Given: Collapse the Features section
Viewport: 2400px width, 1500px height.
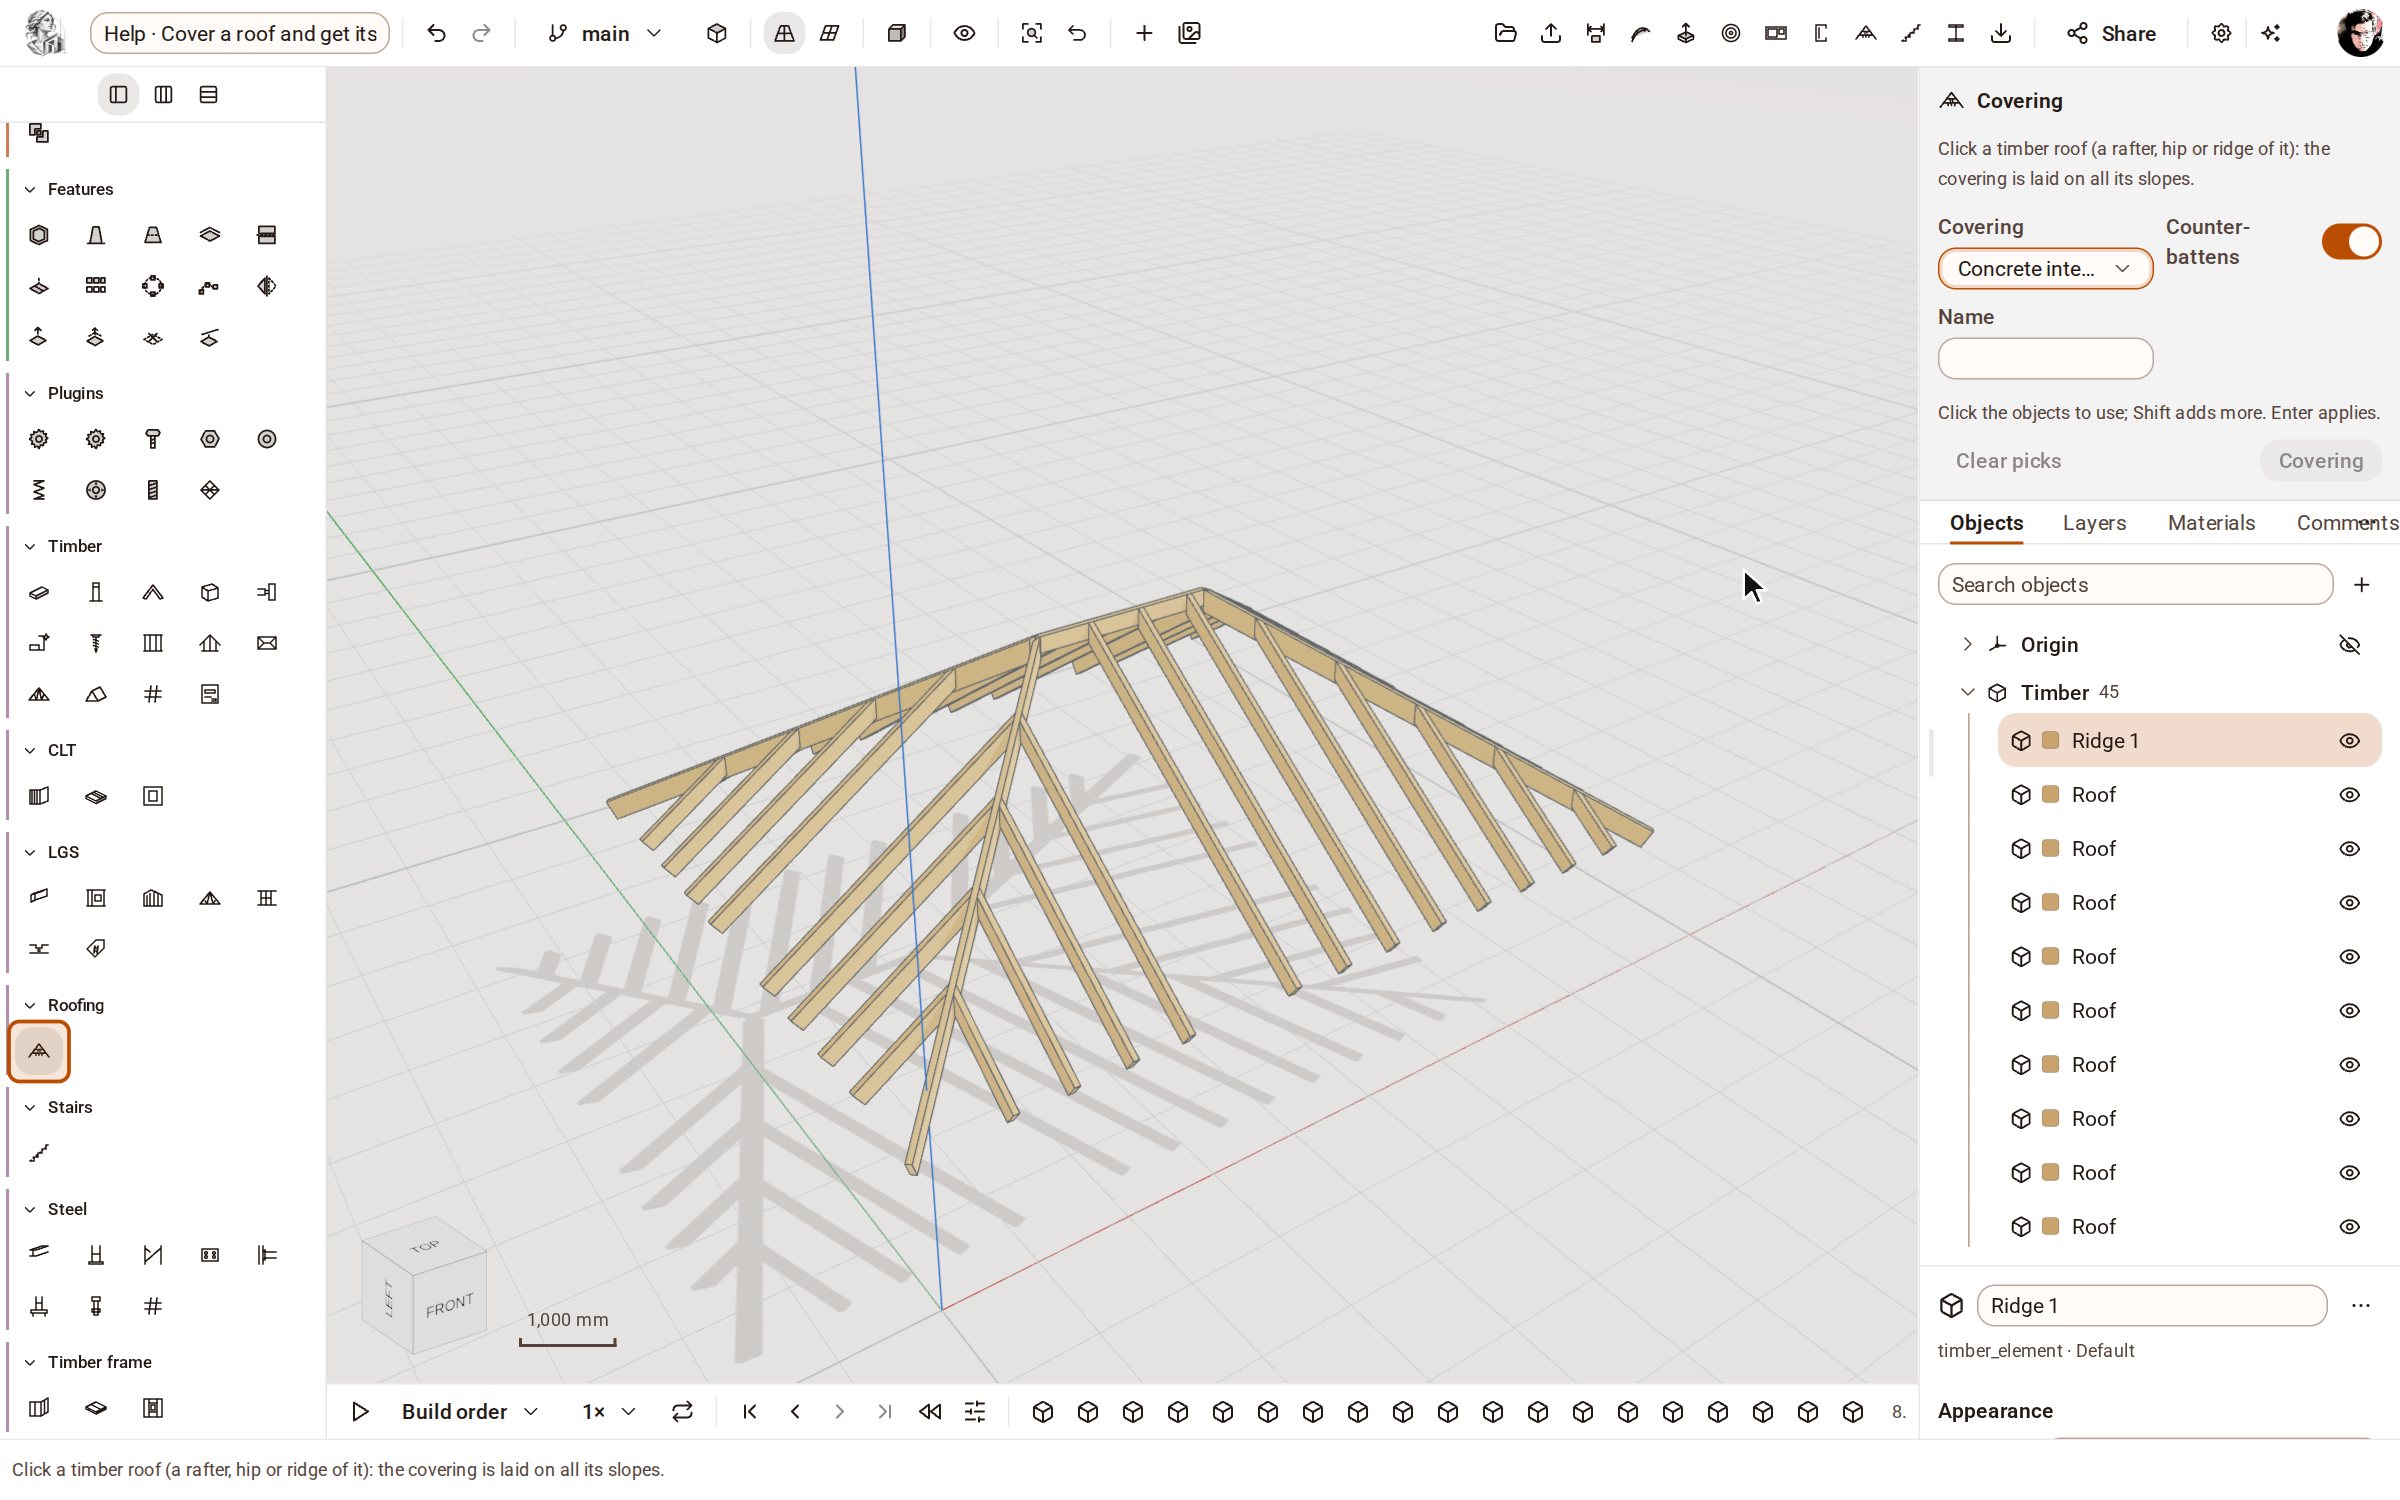Looking at the screenshot, I should (x=30, y=189).
